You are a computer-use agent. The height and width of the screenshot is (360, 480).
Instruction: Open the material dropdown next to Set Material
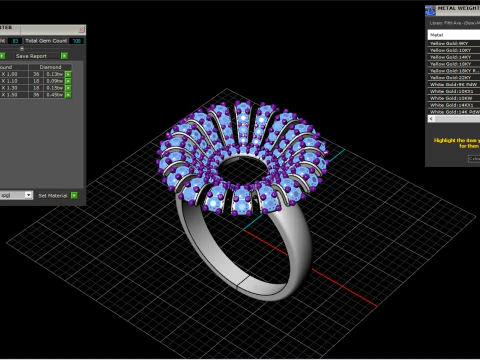tap(28, 195)
